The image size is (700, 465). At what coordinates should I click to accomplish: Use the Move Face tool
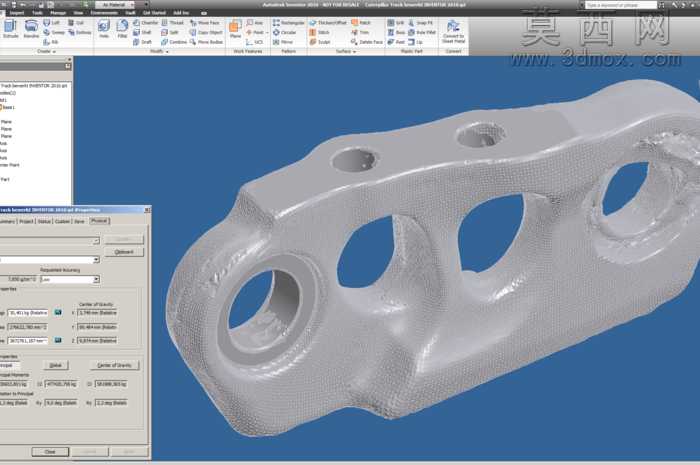[x=205, y=23]
